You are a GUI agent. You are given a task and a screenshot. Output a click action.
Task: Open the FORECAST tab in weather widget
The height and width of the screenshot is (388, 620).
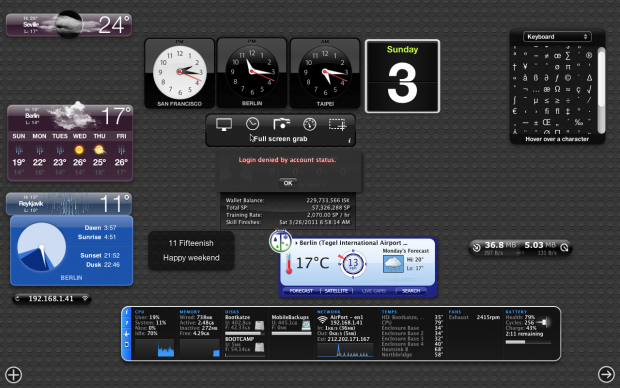(301, 291)
